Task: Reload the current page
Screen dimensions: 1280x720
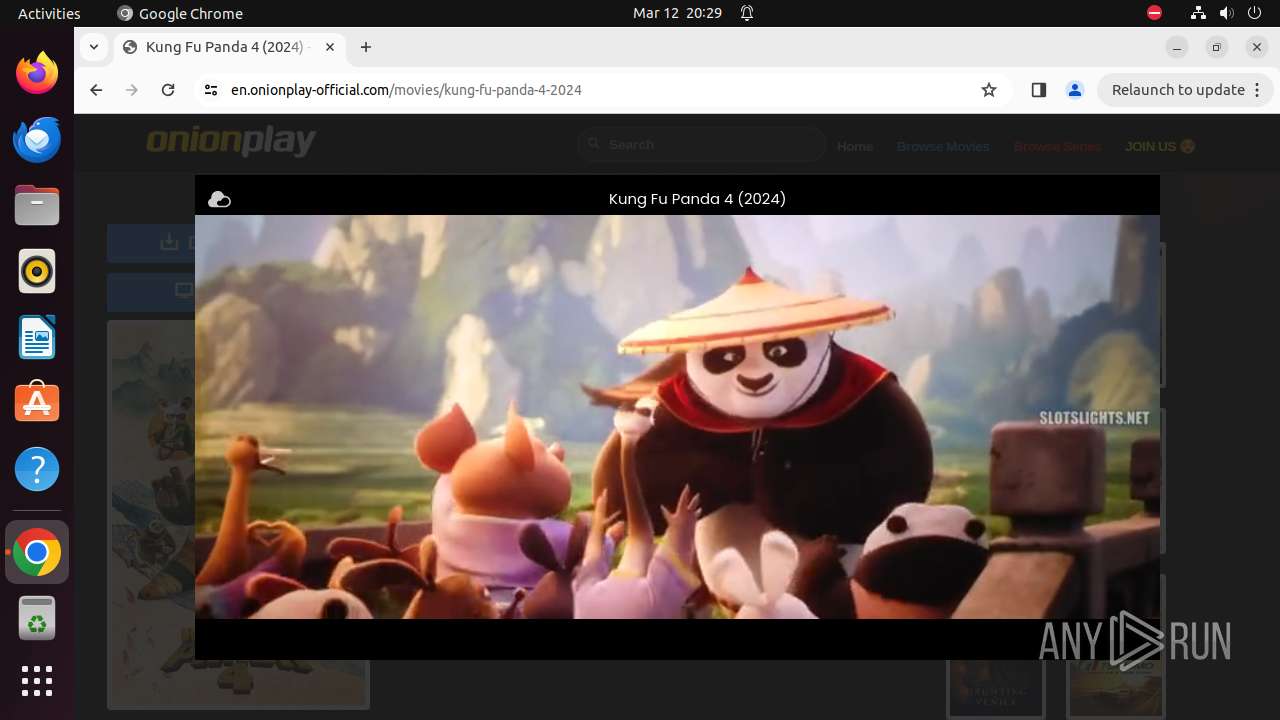Action: [x=168, y=90]
